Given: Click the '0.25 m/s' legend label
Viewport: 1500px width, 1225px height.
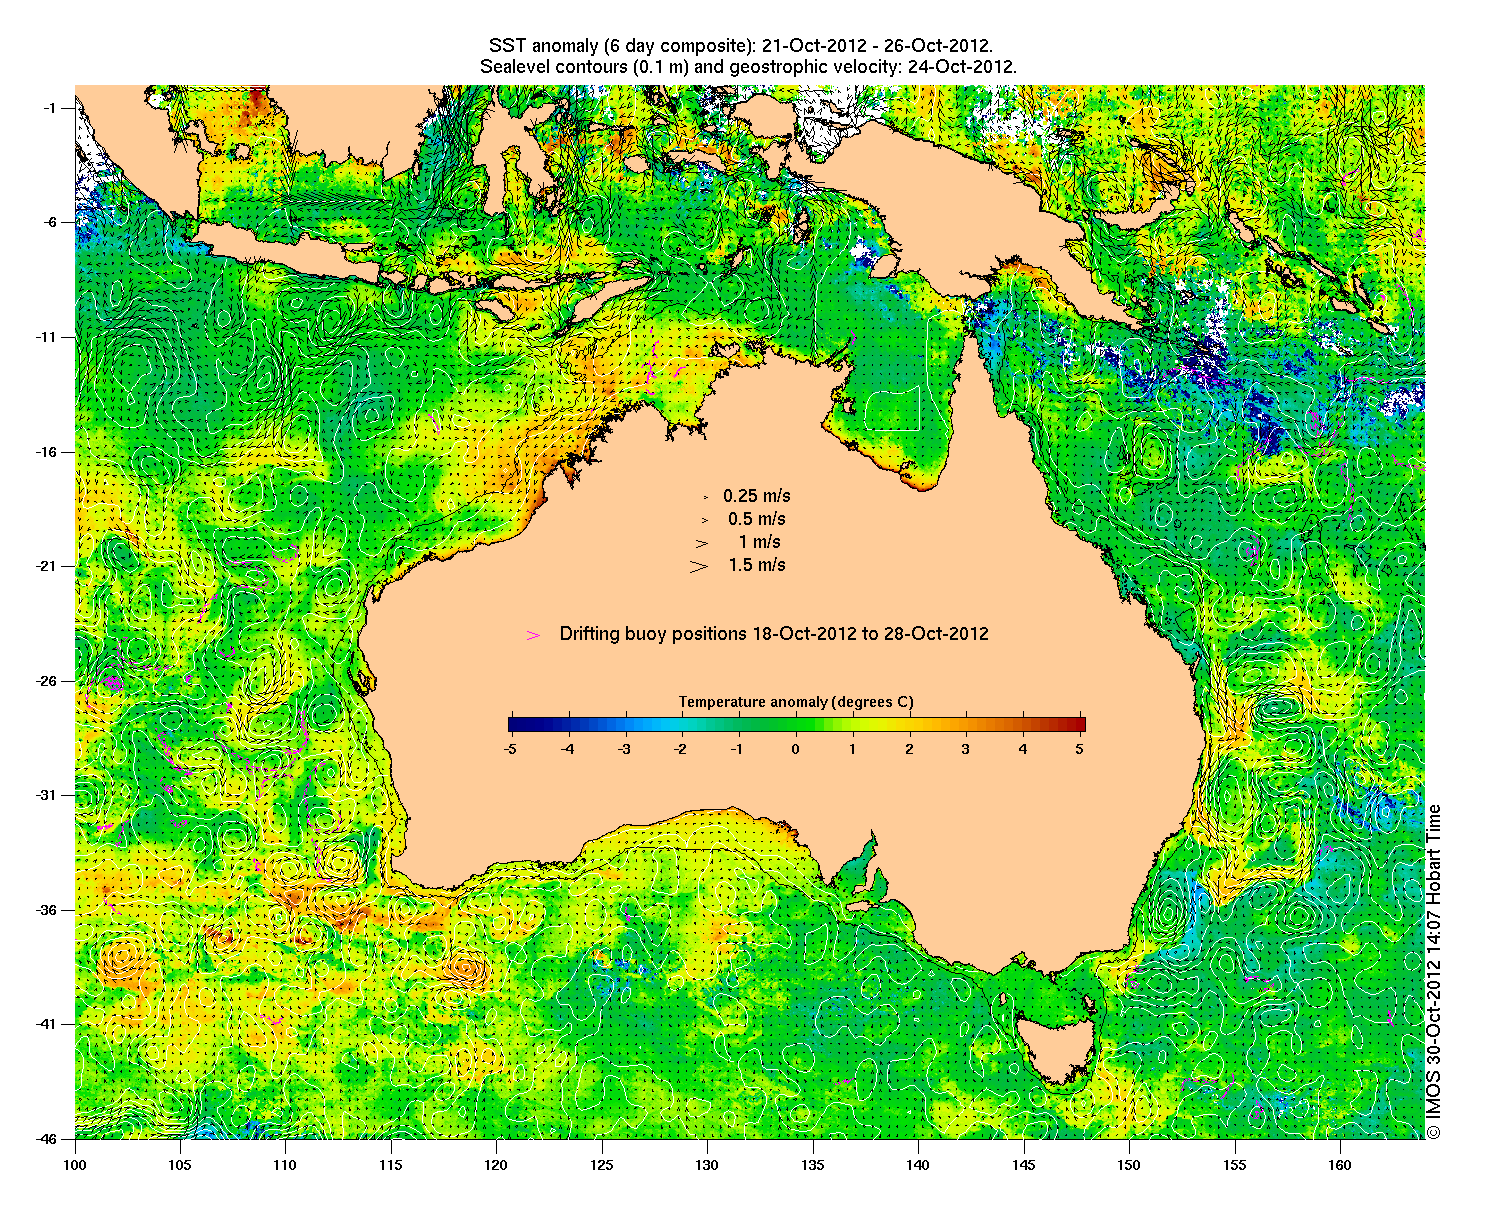Looking at the screenshot, I should click(757, 496).
